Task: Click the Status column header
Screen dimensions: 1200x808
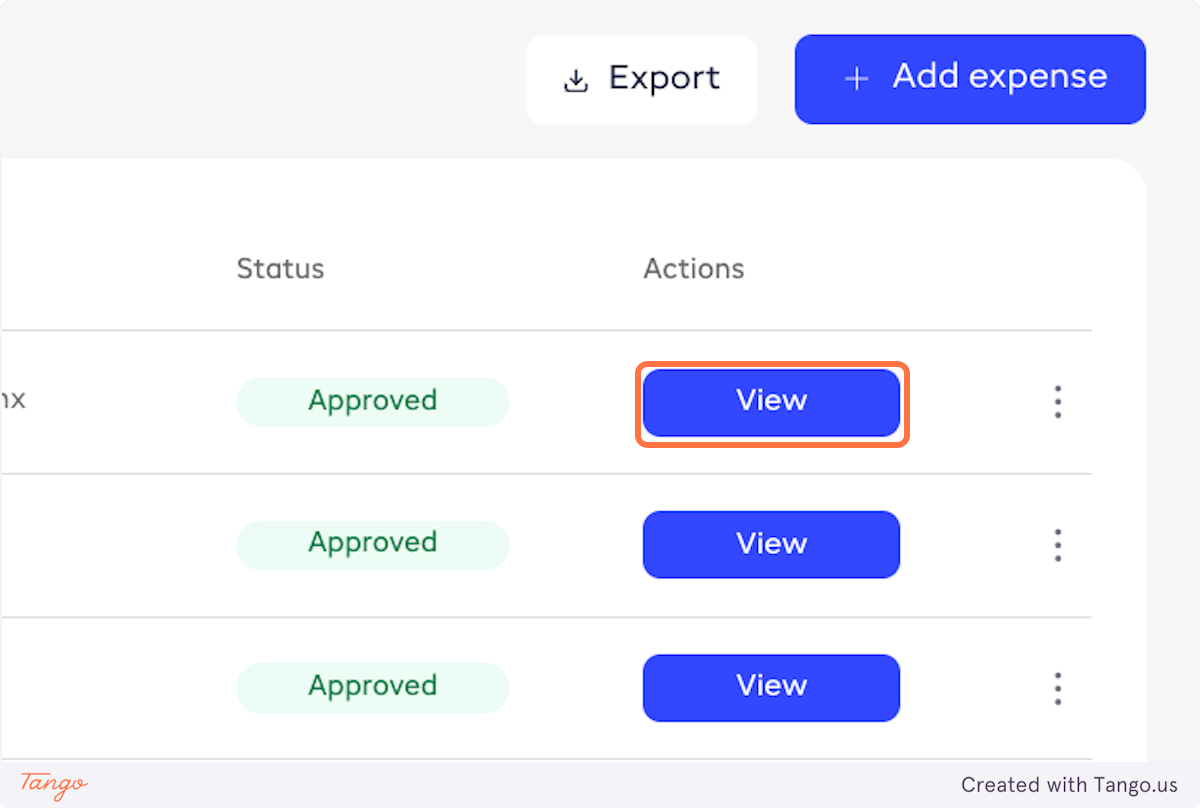Action: pyautogui.click(x=280, y=269)
